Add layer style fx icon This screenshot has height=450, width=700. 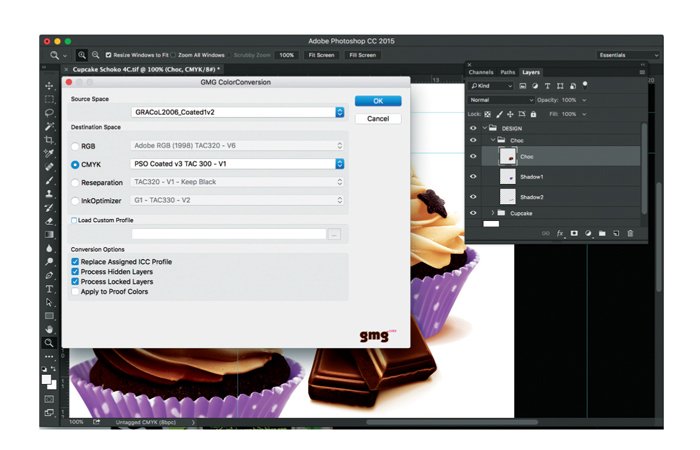pyautogui.click(x=560, y=233)
